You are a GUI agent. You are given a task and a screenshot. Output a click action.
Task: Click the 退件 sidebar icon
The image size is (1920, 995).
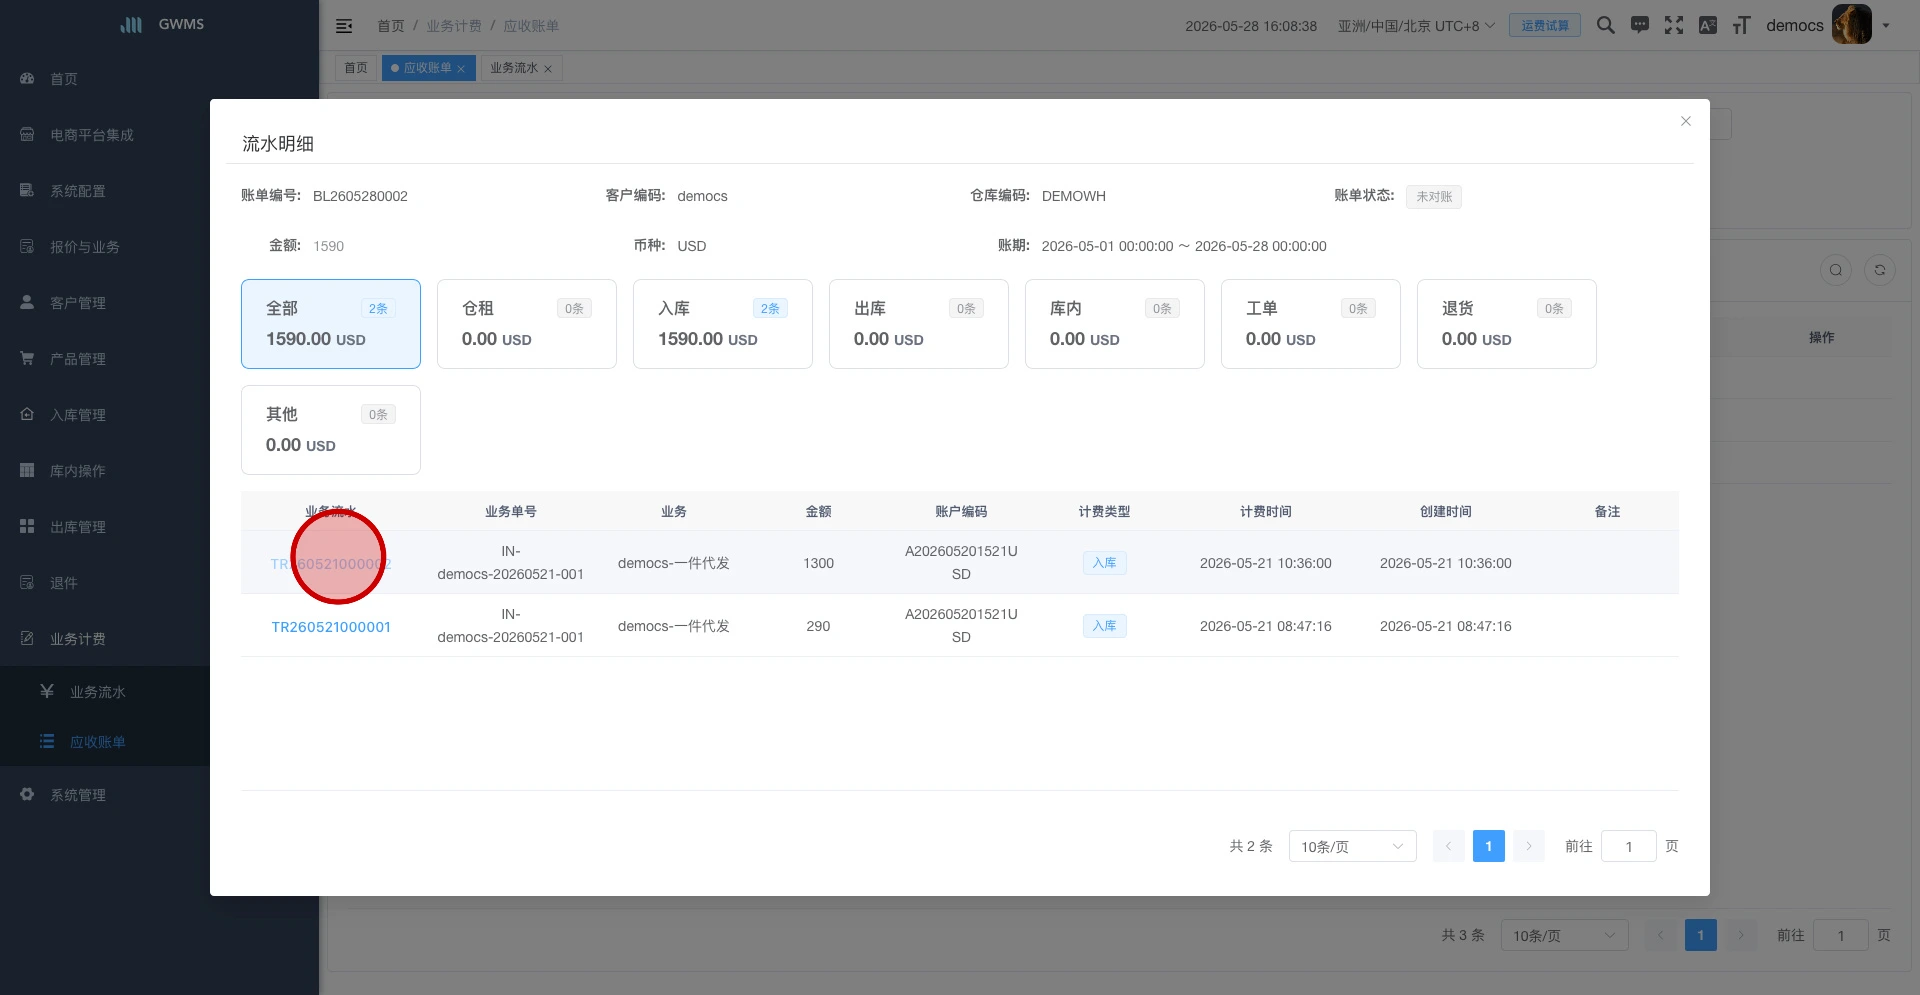coord(27,582)
